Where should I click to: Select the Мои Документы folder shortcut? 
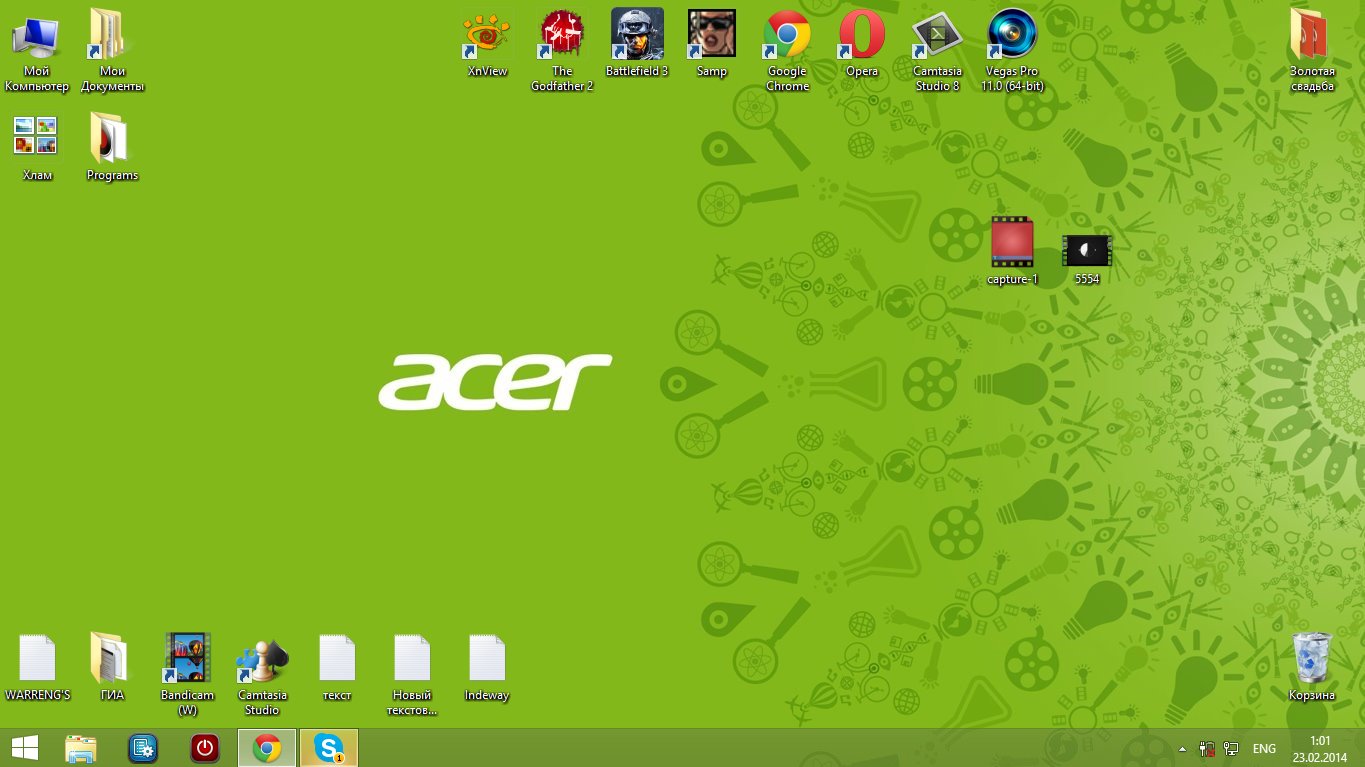click(112, 50)
